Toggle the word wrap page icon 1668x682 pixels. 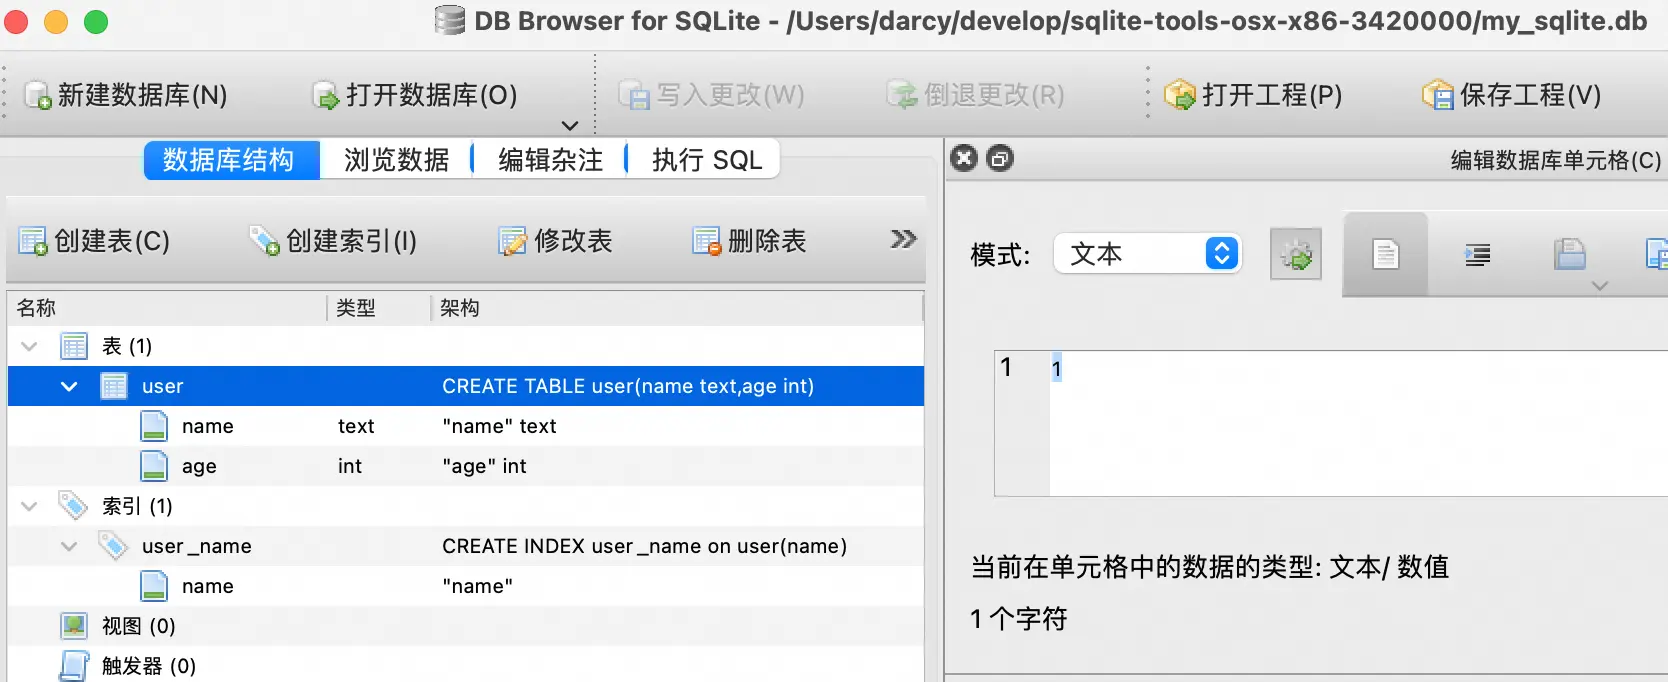pos(1385,254)
